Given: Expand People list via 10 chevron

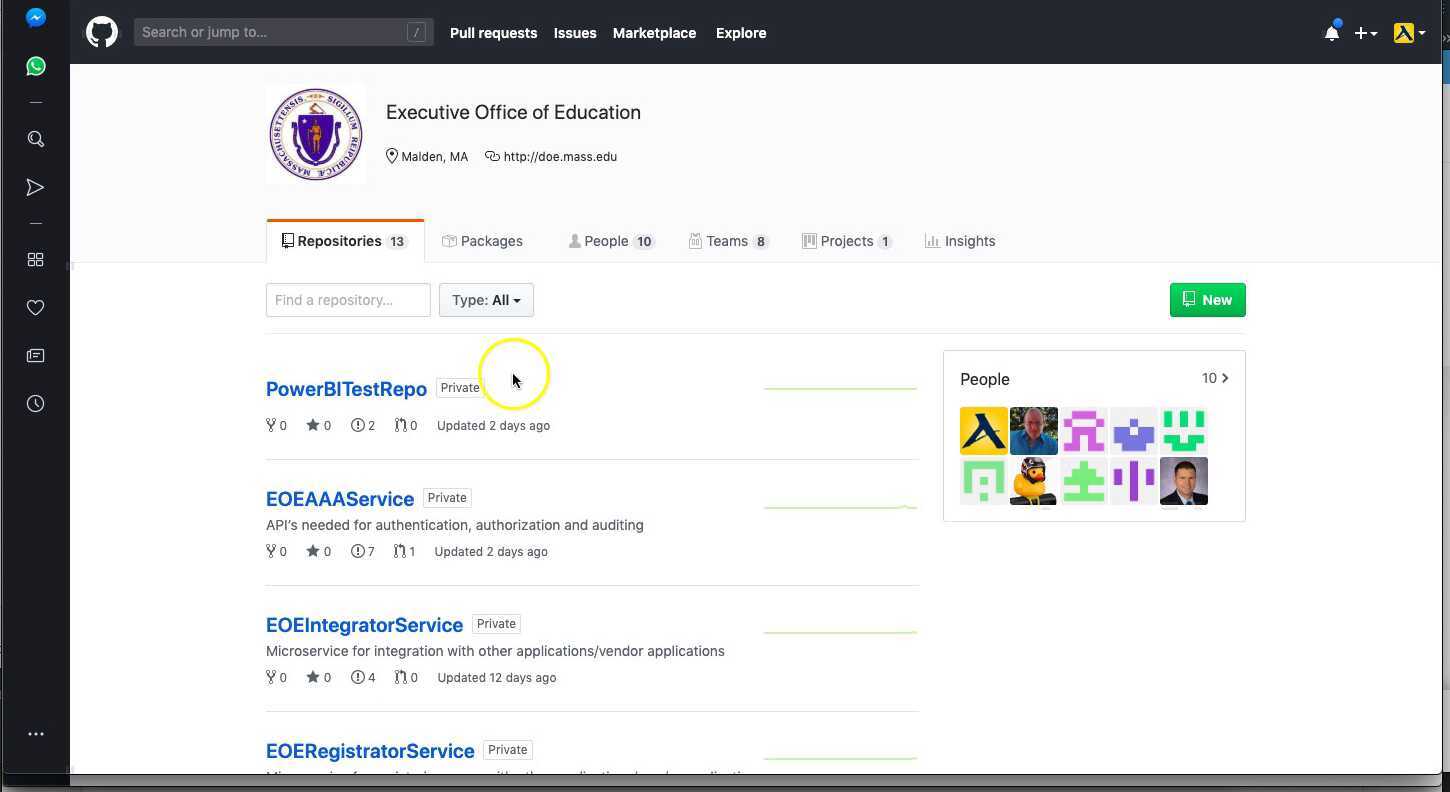Looking at the screenshot, I should pyautogui.click(x=1215, y=378).
